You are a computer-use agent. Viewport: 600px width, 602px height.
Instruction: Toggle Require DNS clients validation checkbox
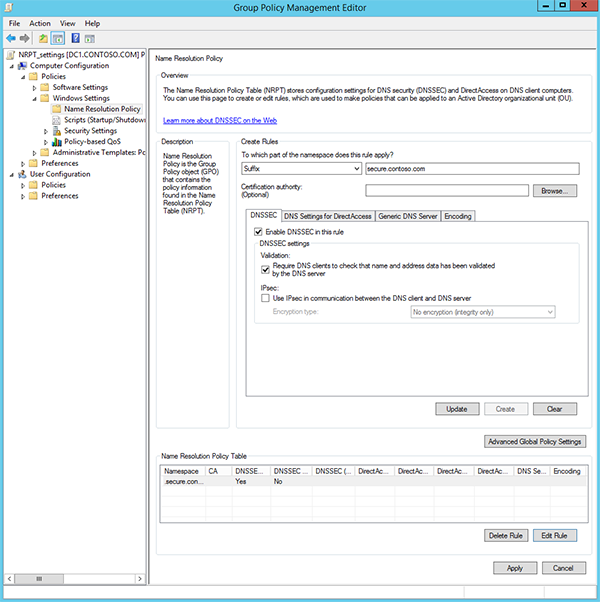265,267
